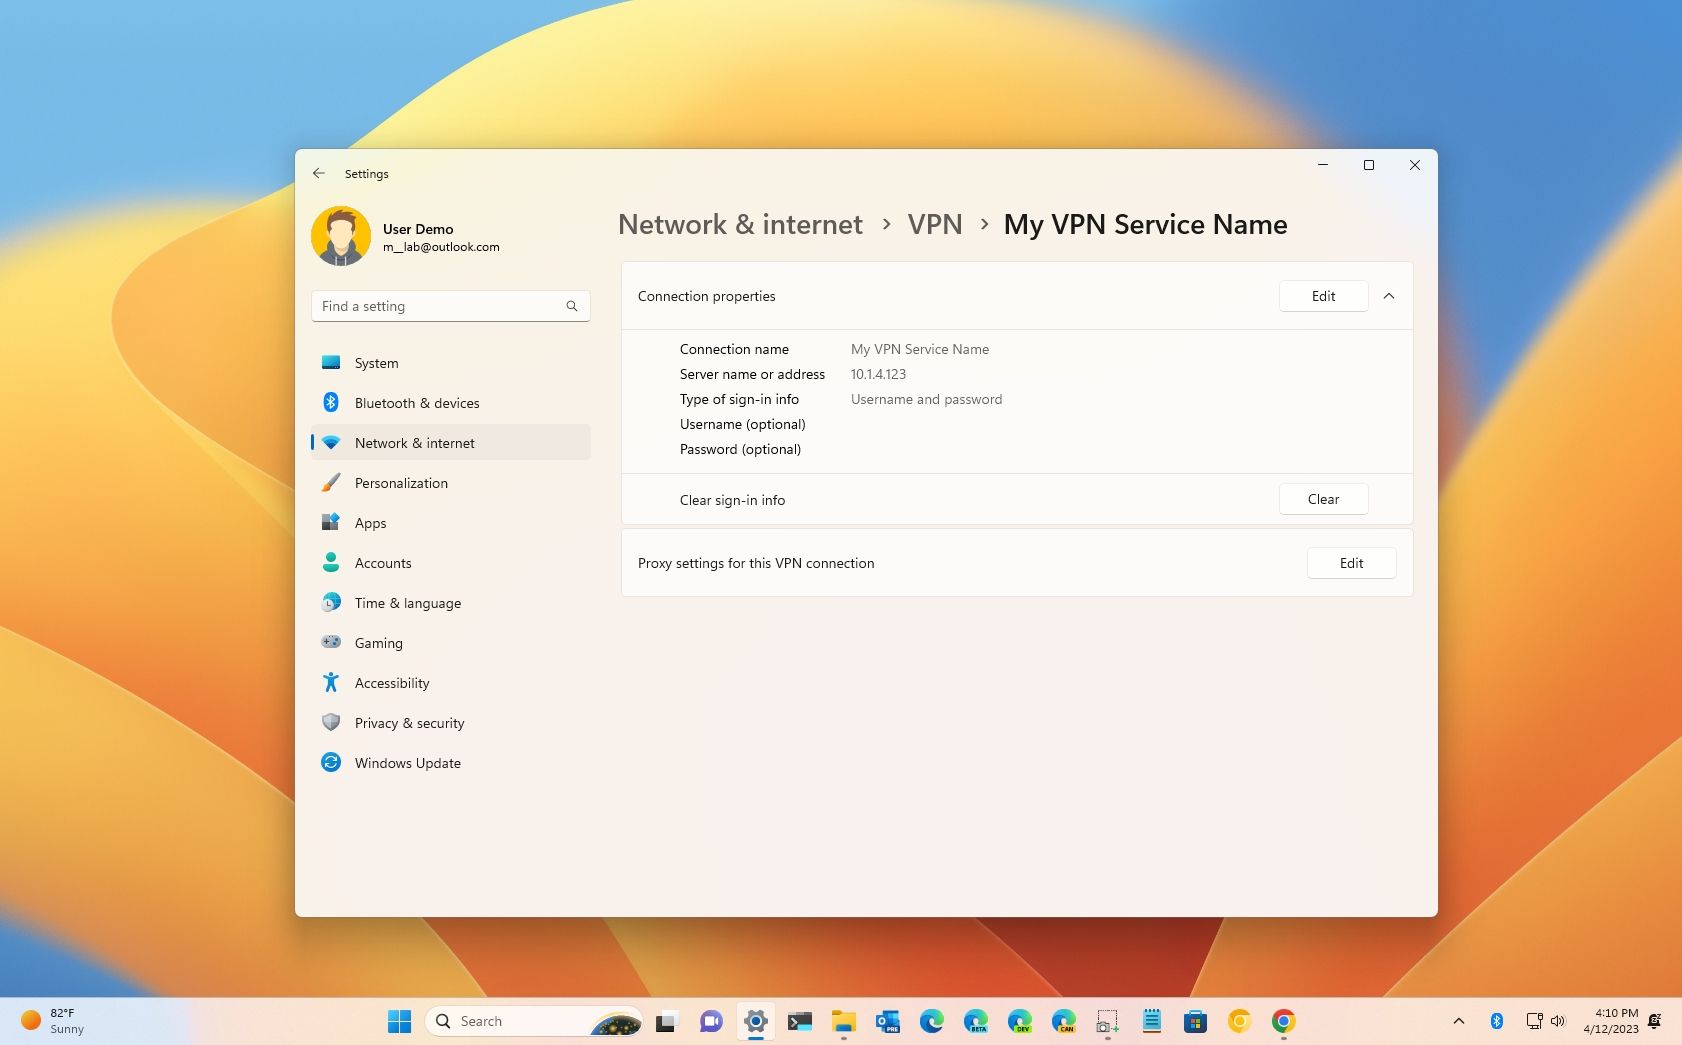Image resolution: width=1682 pixels, height=1045 pixels.
Task: Minimize the Settings window
Action: tap(1323, 165)
